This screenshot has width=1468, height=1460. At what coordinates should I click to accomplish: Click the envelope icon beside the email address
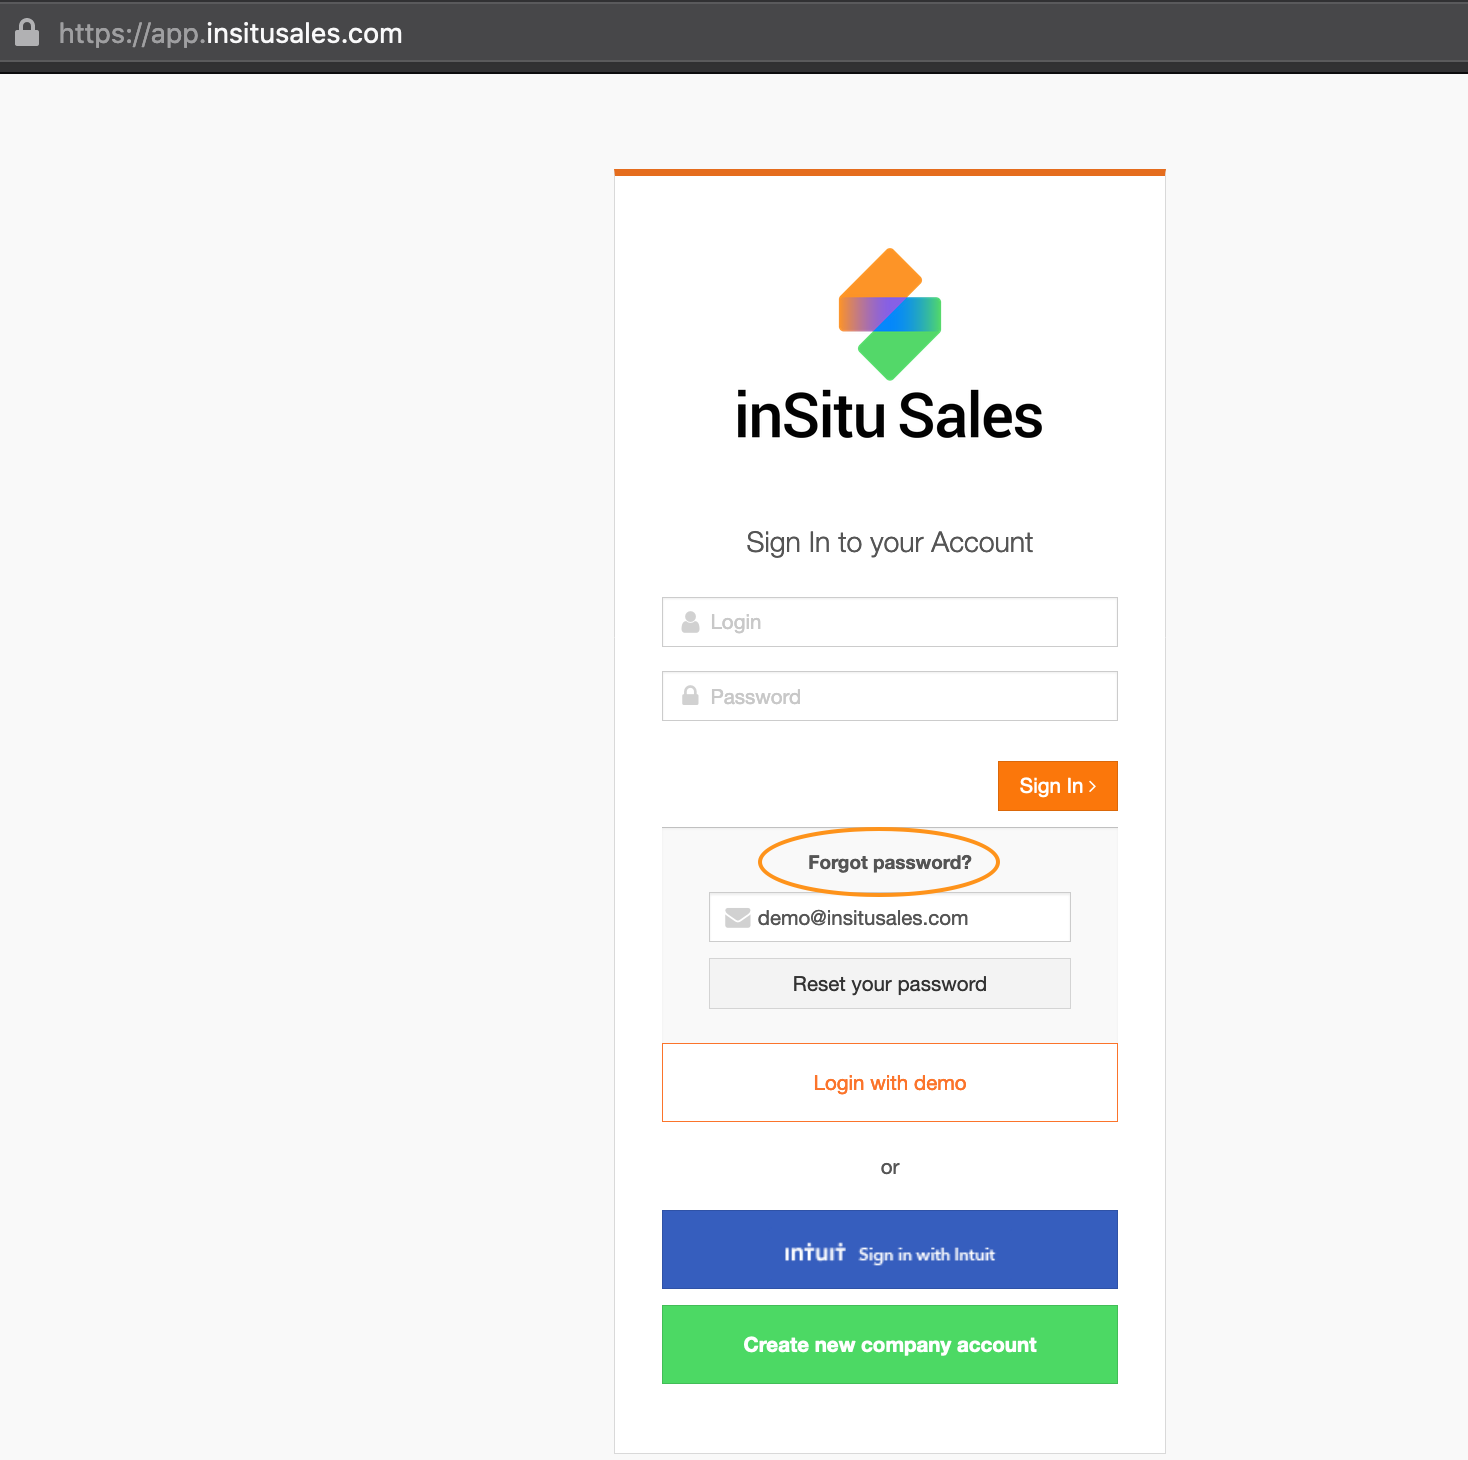coord(737,918)
